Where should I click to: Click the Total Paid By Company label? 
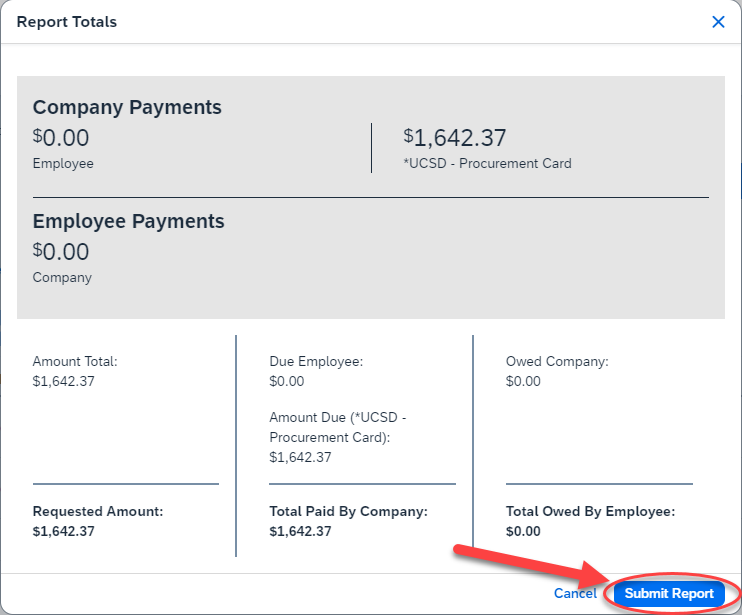coord(348,511)
